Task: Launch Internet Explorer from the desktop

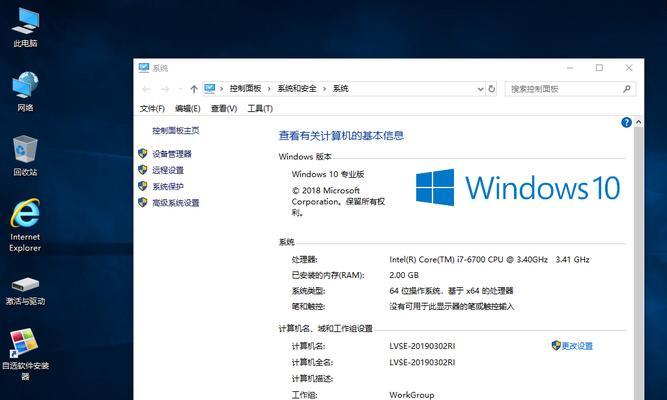Action: (25, 226)
